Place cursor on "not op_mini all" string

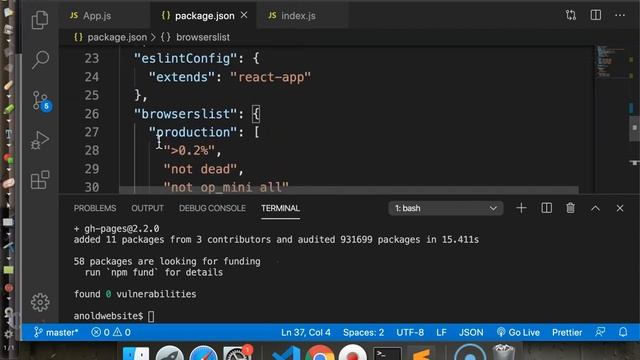pyautogui.click(x=226, y=187)
